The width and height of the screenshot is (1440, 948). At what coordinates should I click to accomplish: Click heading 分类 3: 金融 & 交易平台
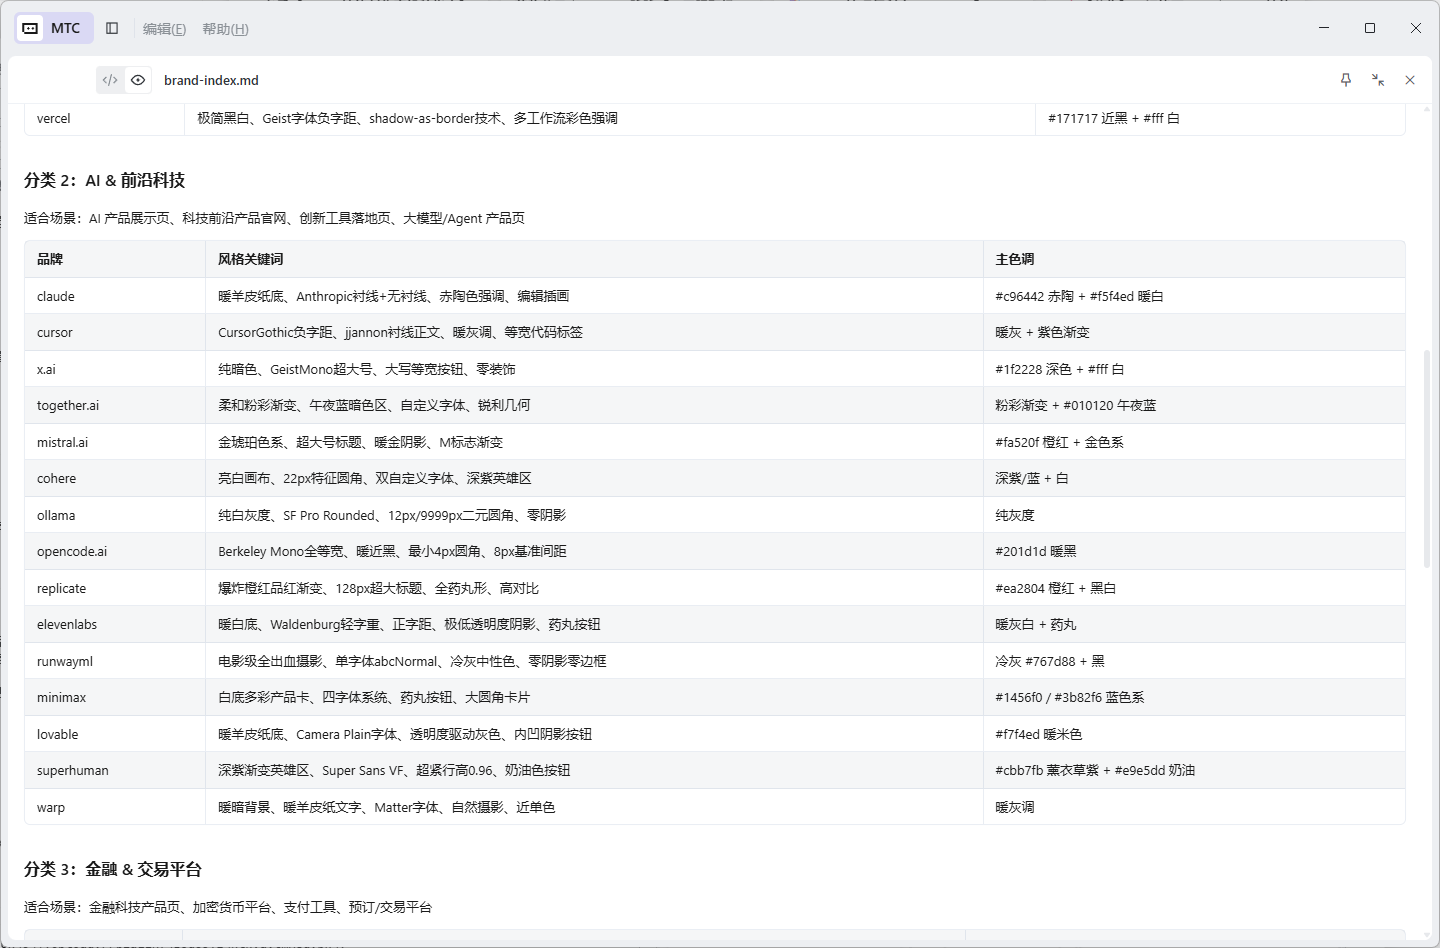113,869
